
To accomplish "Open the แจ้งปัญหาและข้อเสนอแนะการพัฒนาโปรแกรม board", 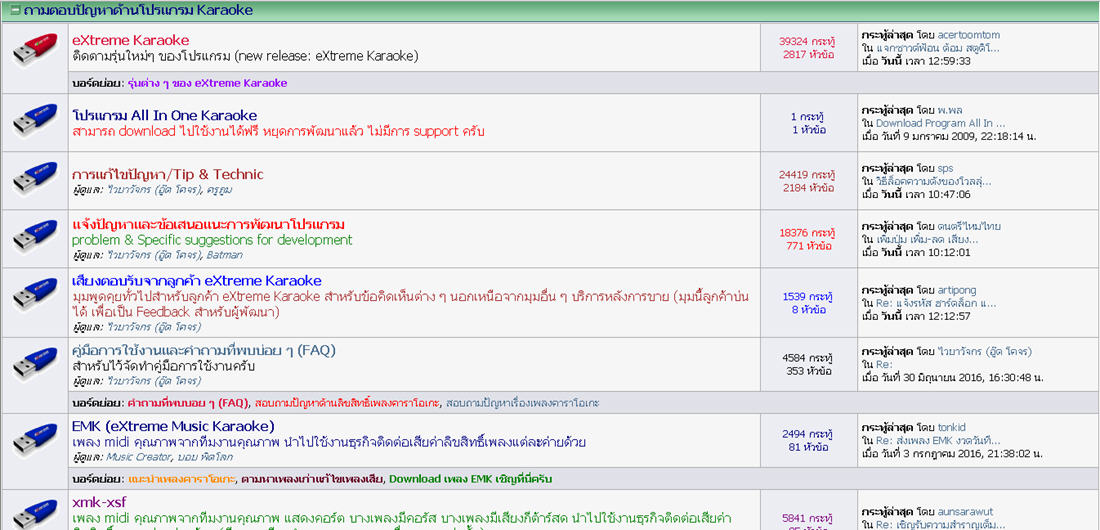I will pos(208,225).
